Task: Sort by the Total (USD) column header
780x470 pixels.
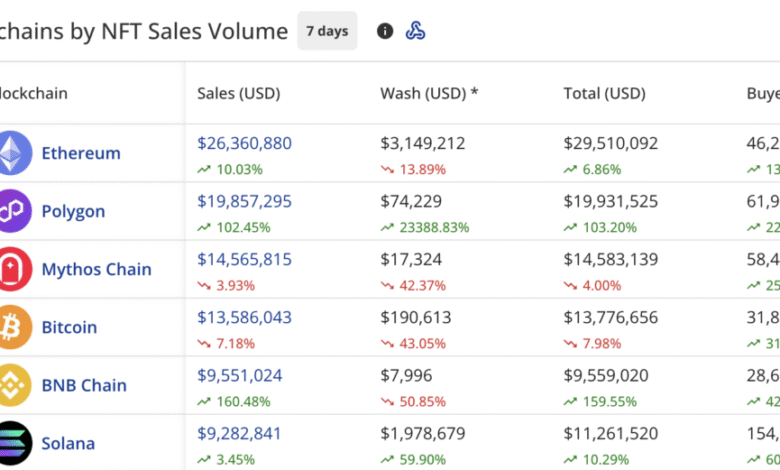Action: tap(604, 94)
